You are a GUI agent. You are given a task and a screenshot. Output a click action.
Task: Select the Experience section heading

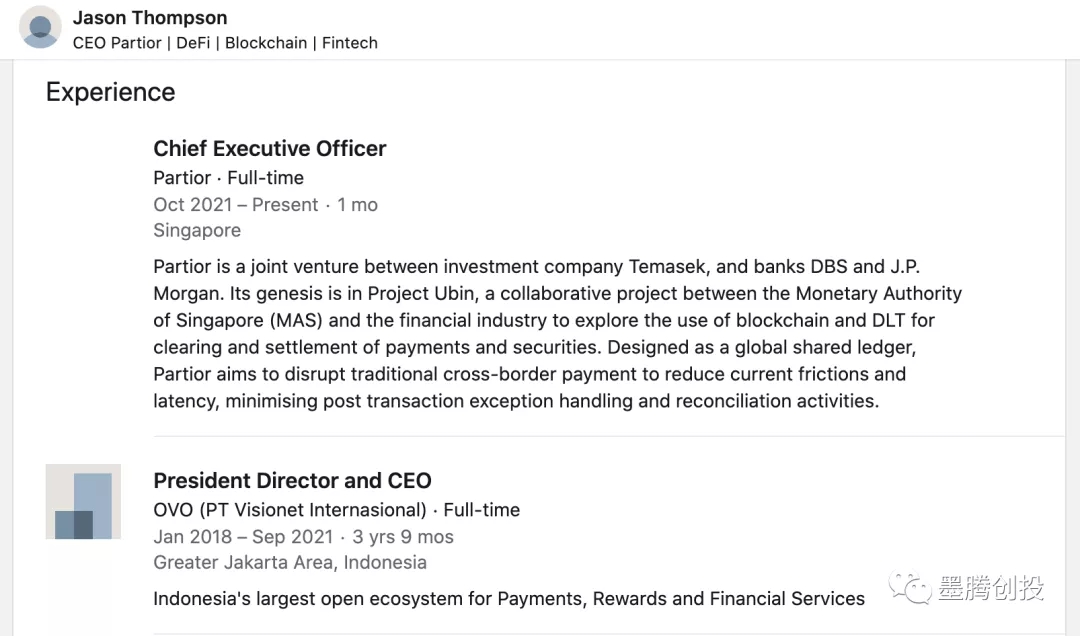pos(110,92)
